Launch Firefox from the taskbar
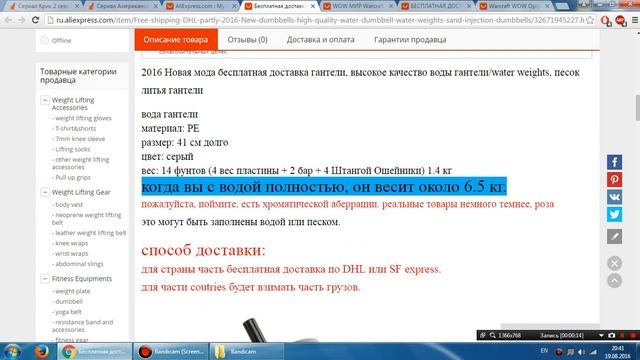This screenshot has width=640, height=360. coord(41,351)
